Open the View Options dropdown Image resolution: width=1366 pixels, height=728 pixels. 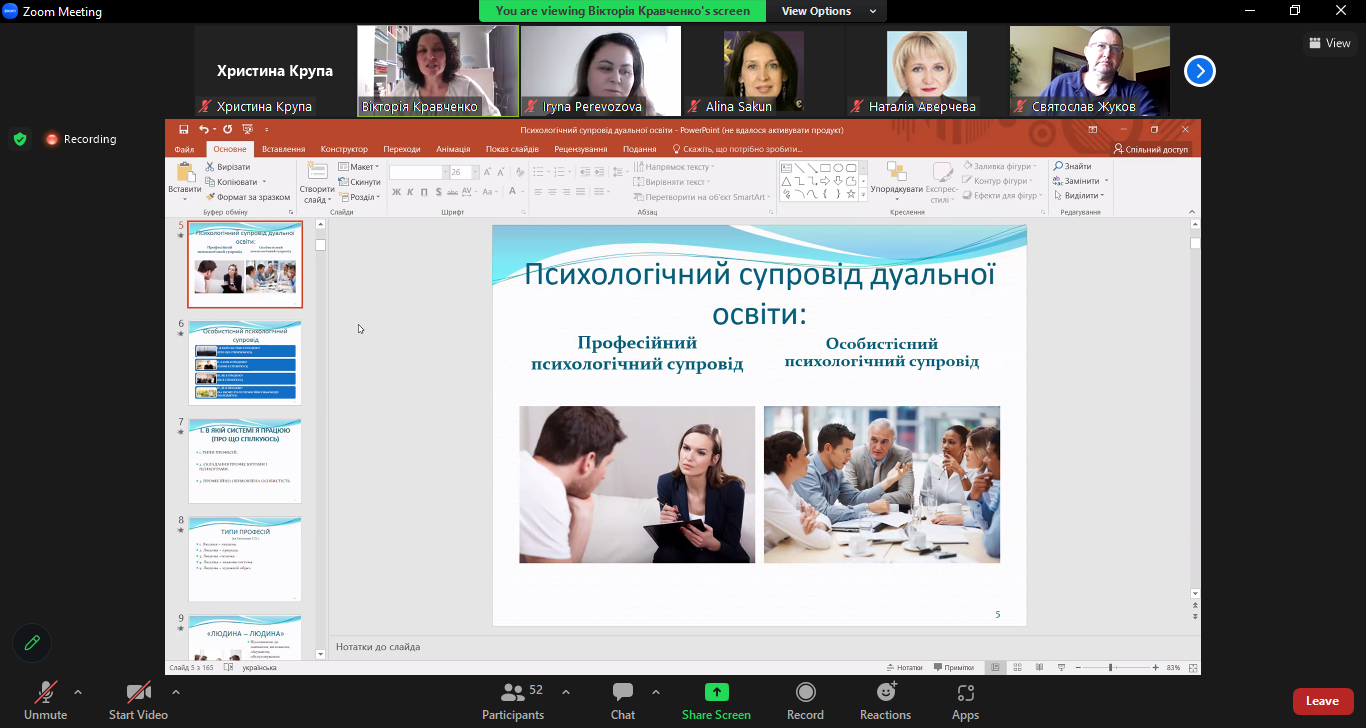[x=828, y=11]
